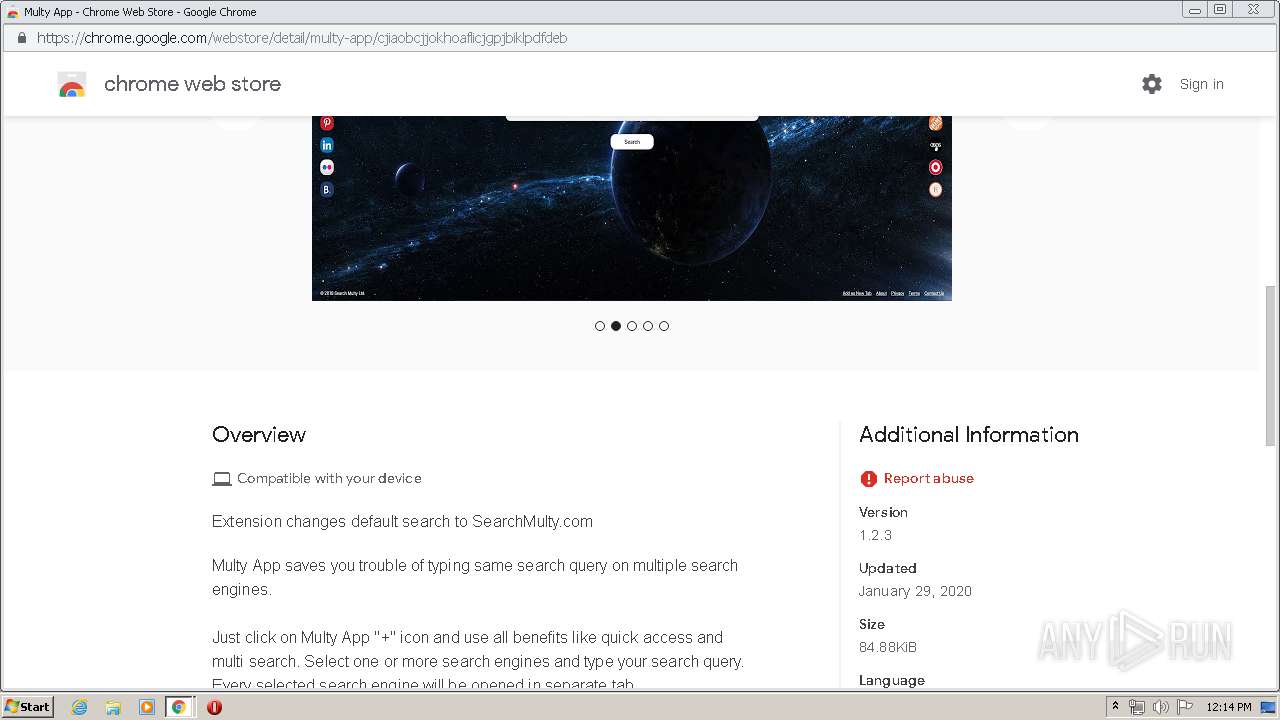Click the LinkedIn icon in the screenshot
The height and width of the screenshot is (720, 1280).
[x=326, y=145]
